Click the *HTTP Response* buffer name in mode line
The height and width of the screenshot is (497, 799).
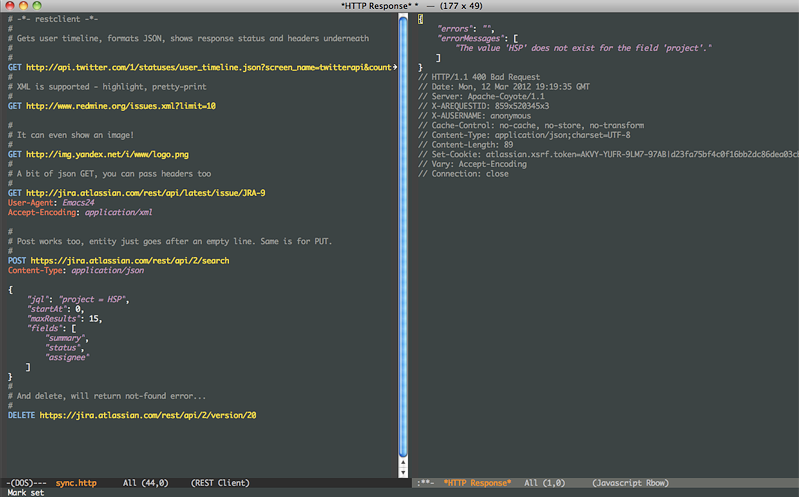tap(477, 483)
